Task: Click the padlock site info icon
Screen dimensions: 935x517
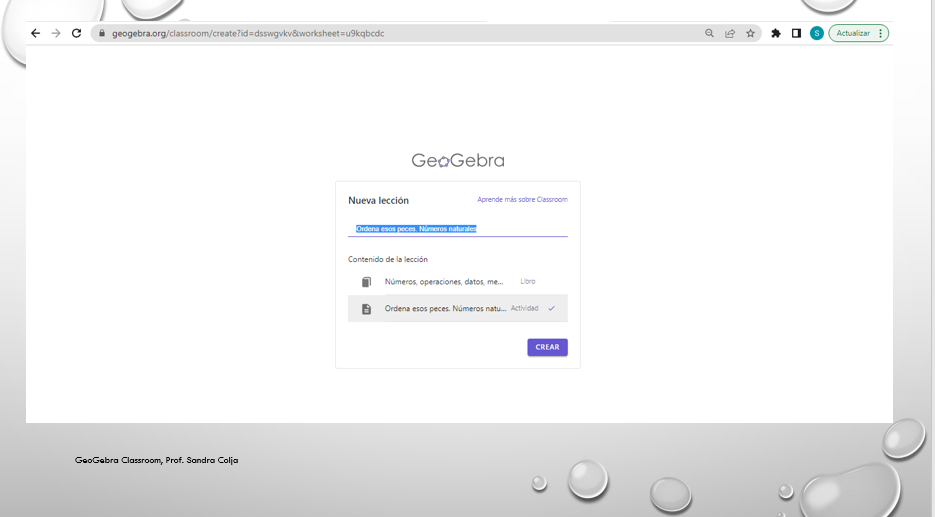Action: pyautogui.click(x=101, y=33)
